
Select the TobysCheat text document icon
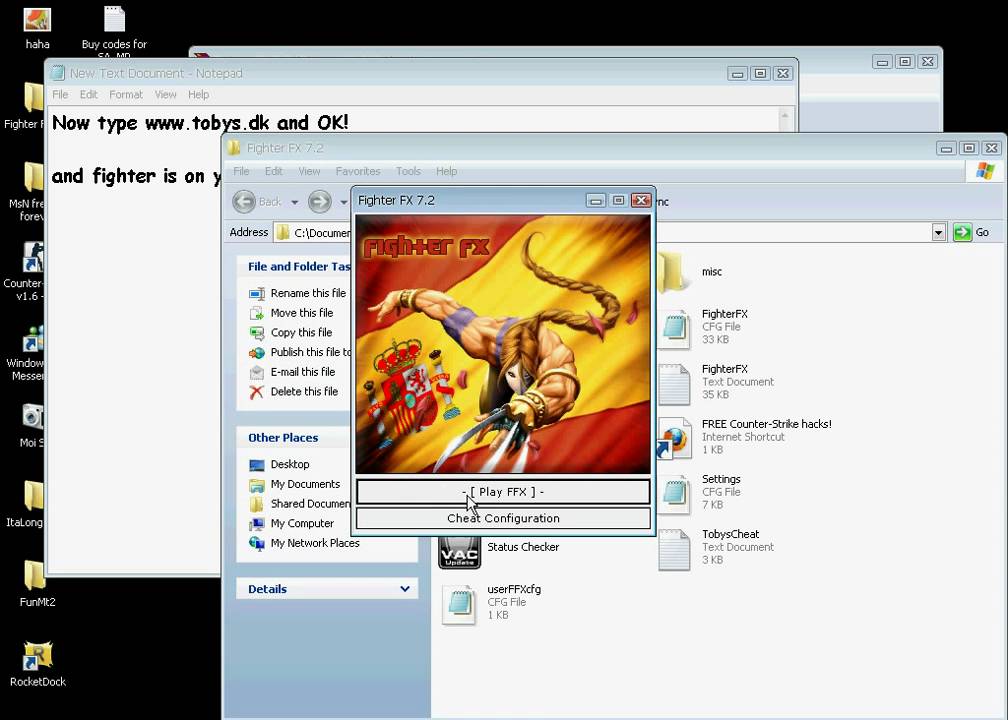[x=674, y=548]
